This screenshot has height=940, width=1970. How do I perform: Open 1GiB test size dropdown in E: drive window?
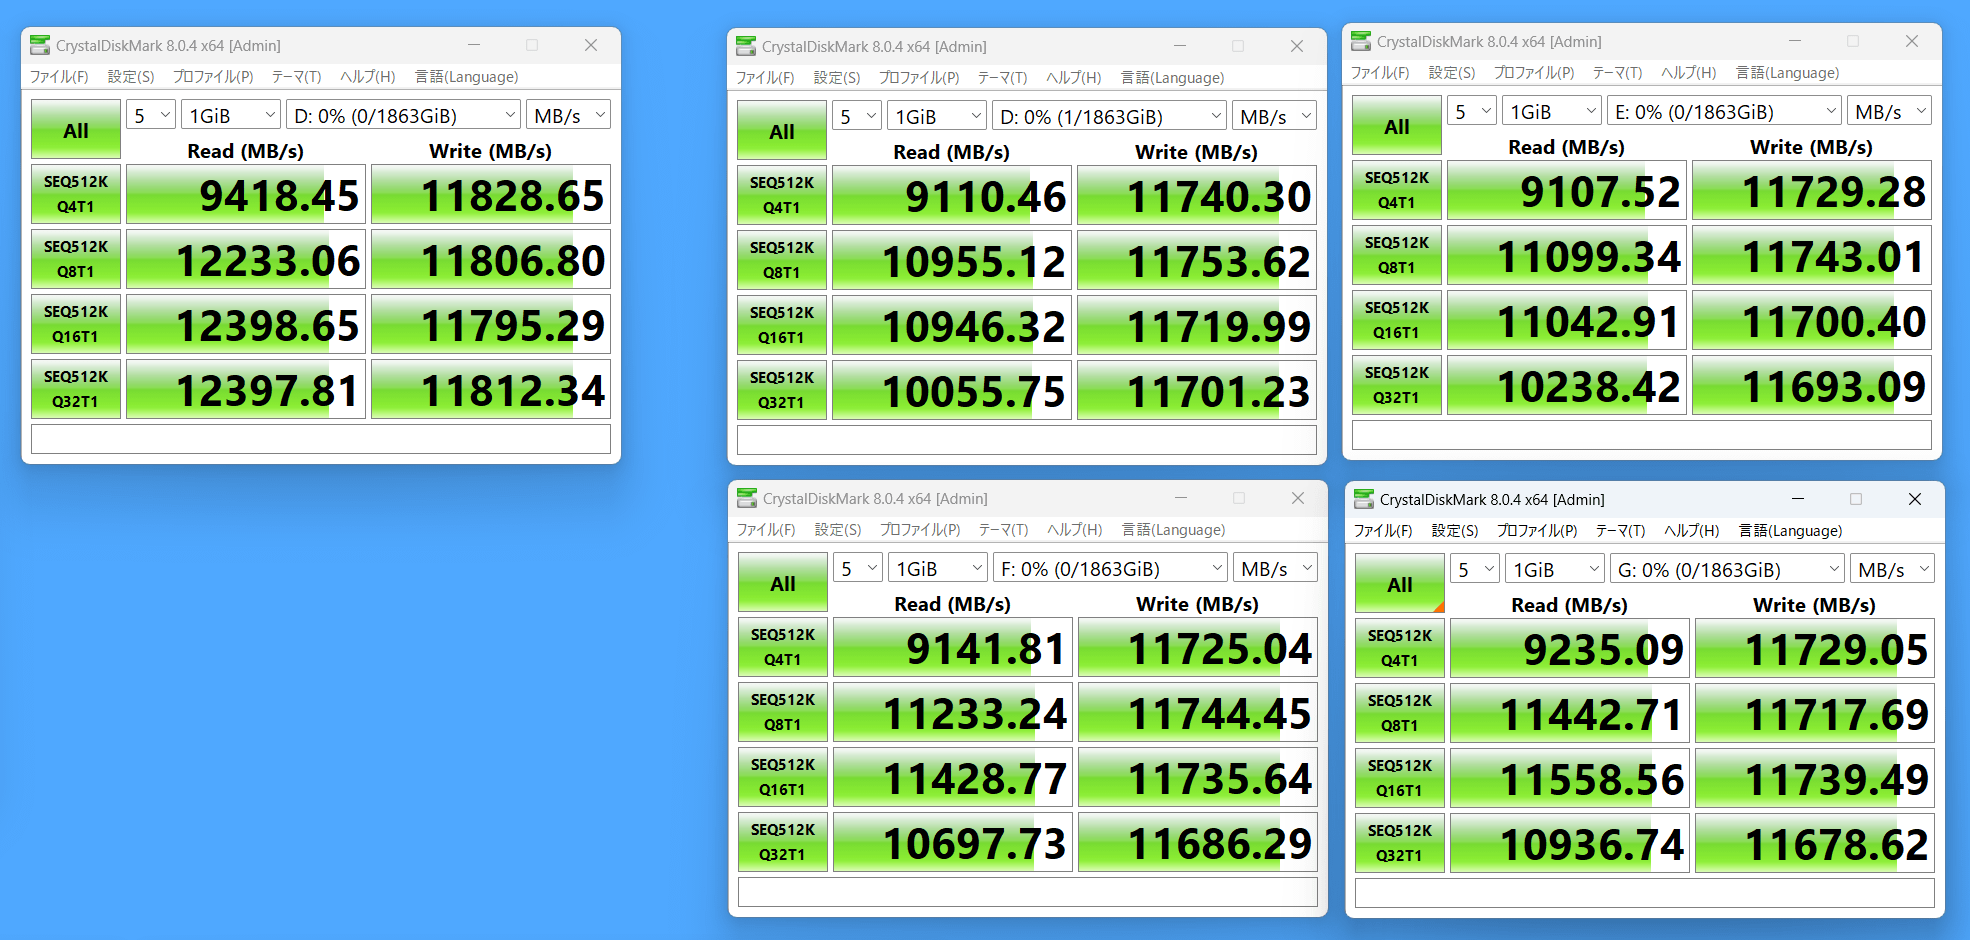(x=1552, y=111)
